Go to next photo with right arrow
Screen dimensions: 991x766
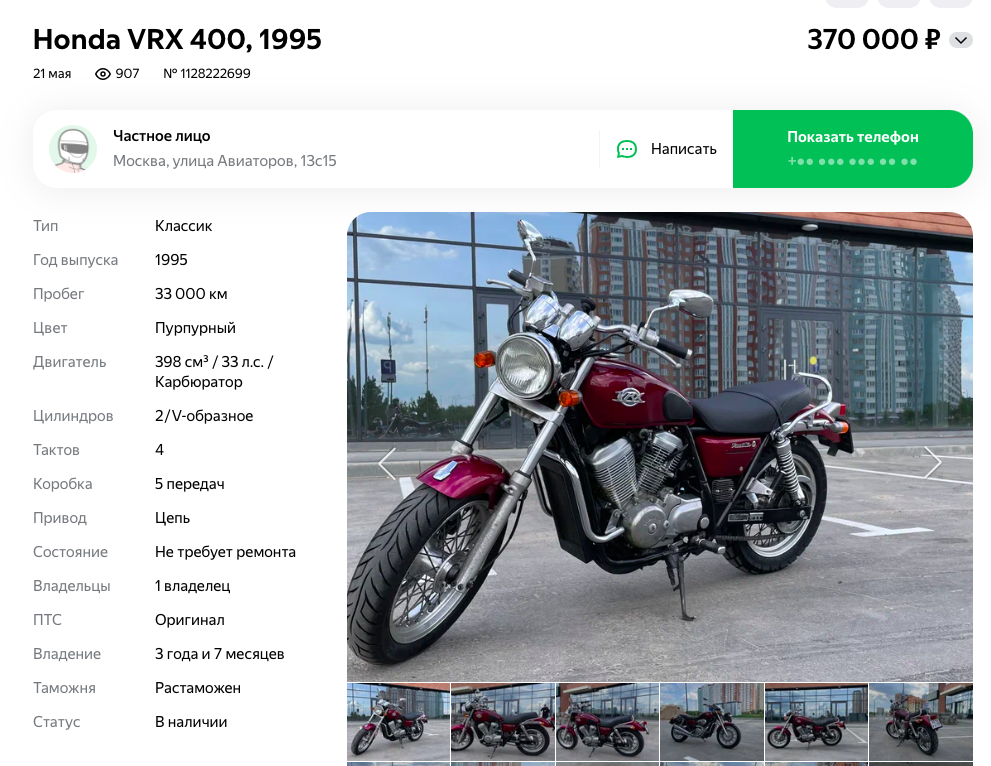(933, 462)
